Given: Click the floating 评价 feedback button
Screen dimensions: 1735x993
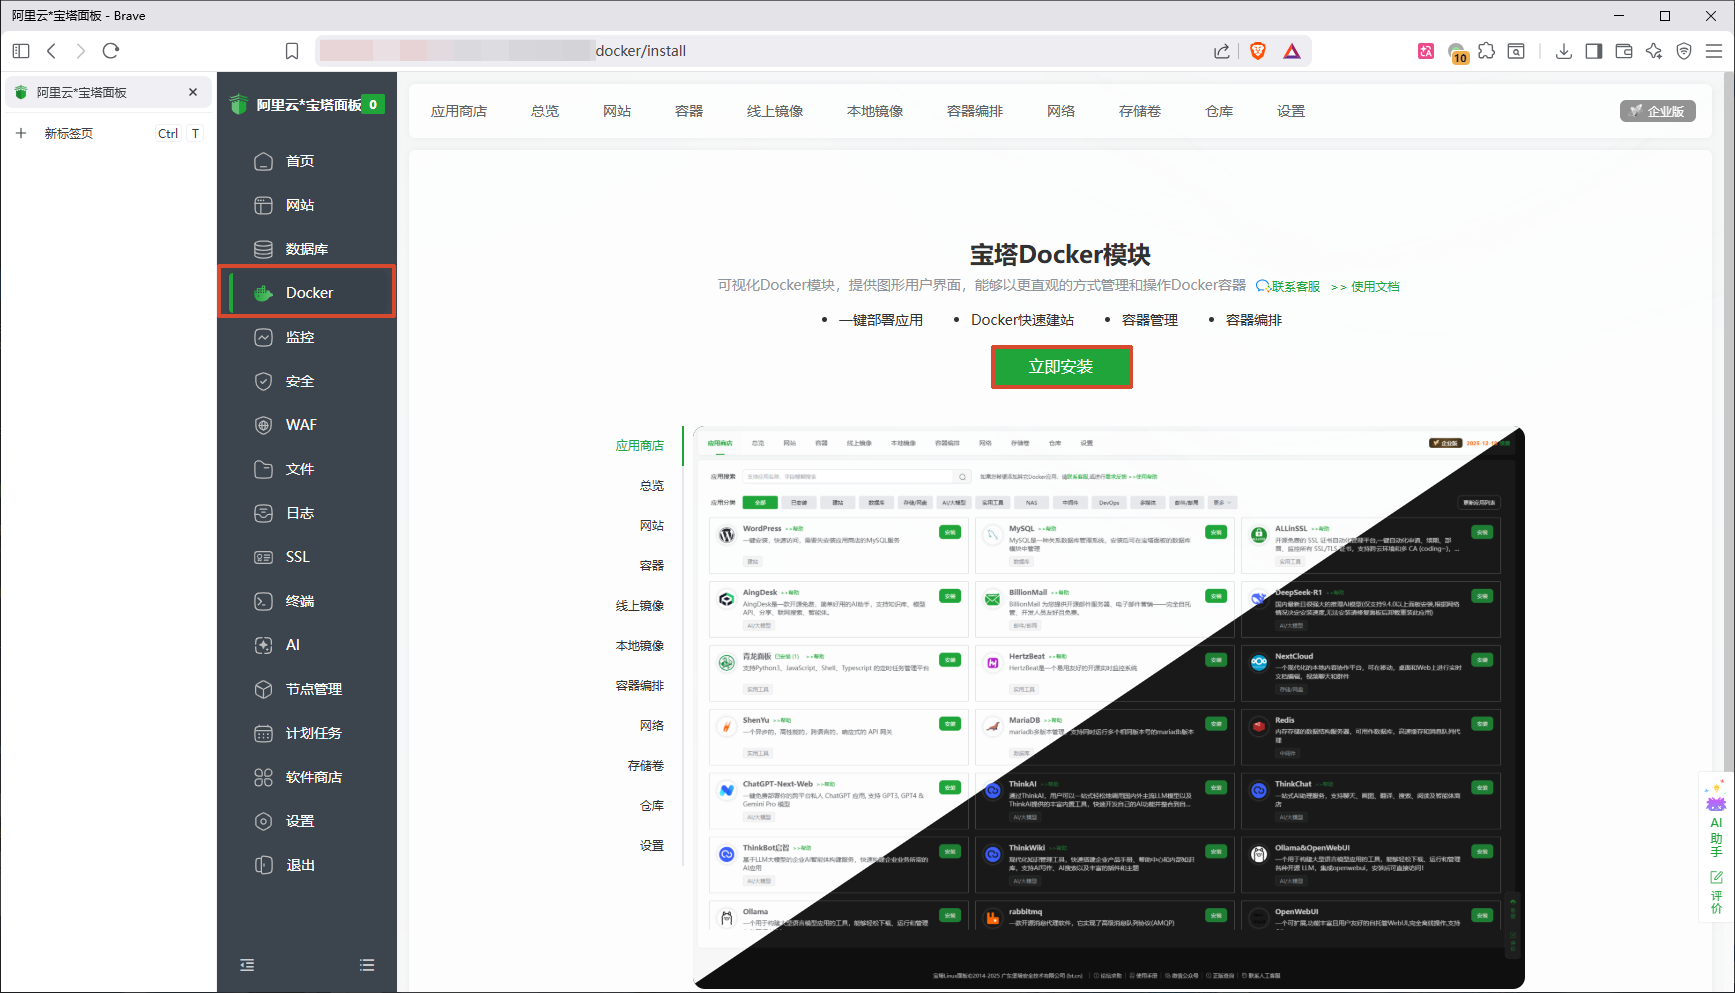Looking at the screenshot, I should [x=1716, y=892].
